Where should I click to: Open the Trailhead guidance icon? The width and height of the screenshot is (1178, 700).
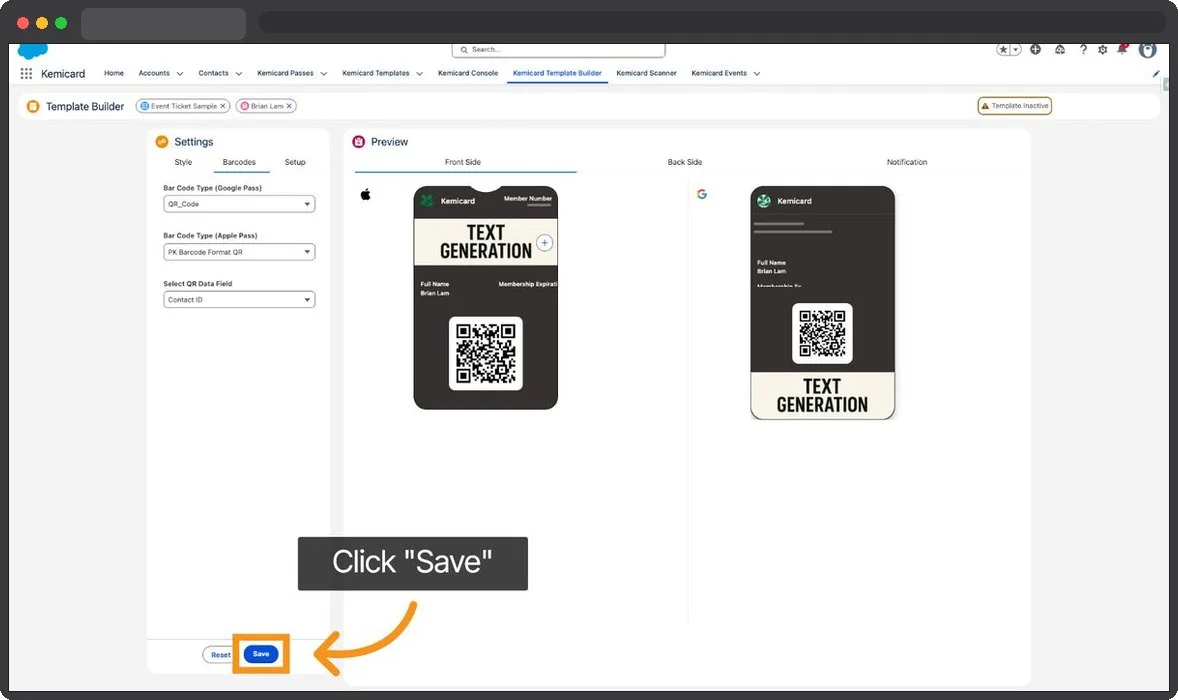(1059, 50)
